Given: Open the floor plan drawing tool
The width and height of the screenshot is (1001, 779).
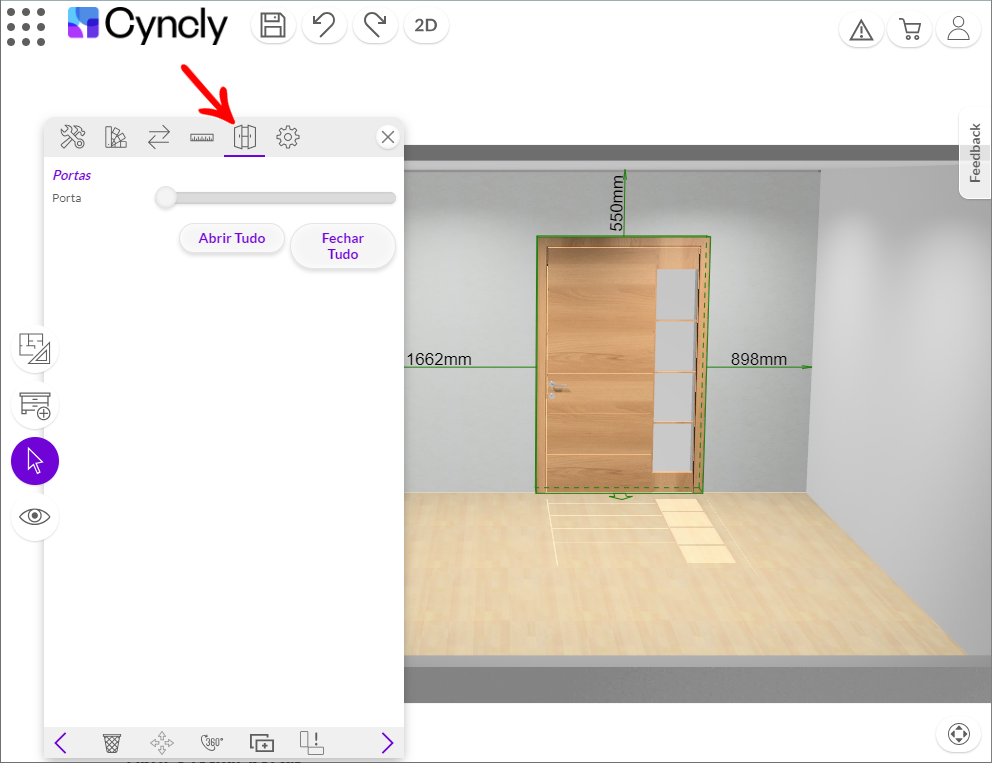Looking at the screenshot, I should pyautogui.click(x=35, y=349).
